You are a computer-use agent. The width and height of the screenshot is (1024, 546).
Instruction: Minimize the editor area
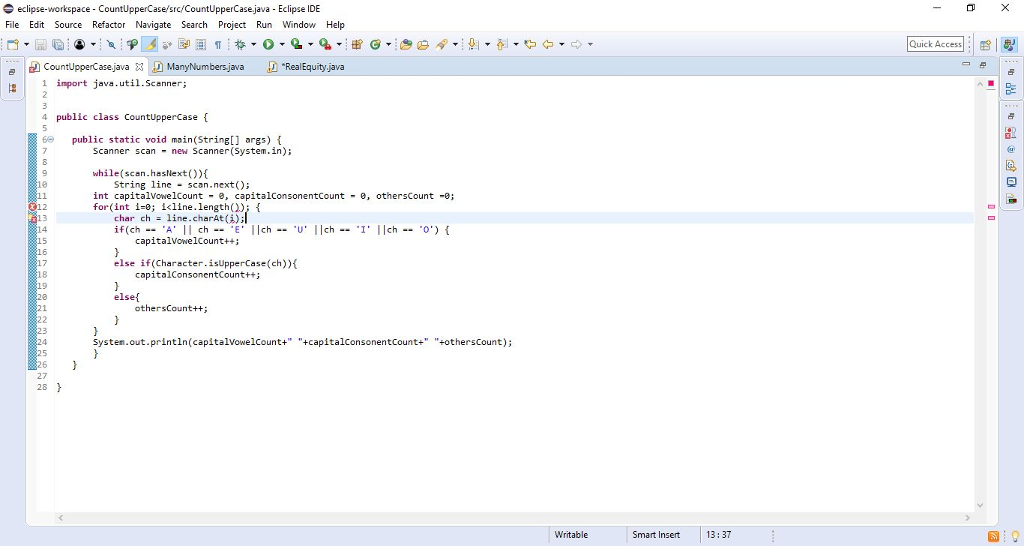[x=966, y=65]
